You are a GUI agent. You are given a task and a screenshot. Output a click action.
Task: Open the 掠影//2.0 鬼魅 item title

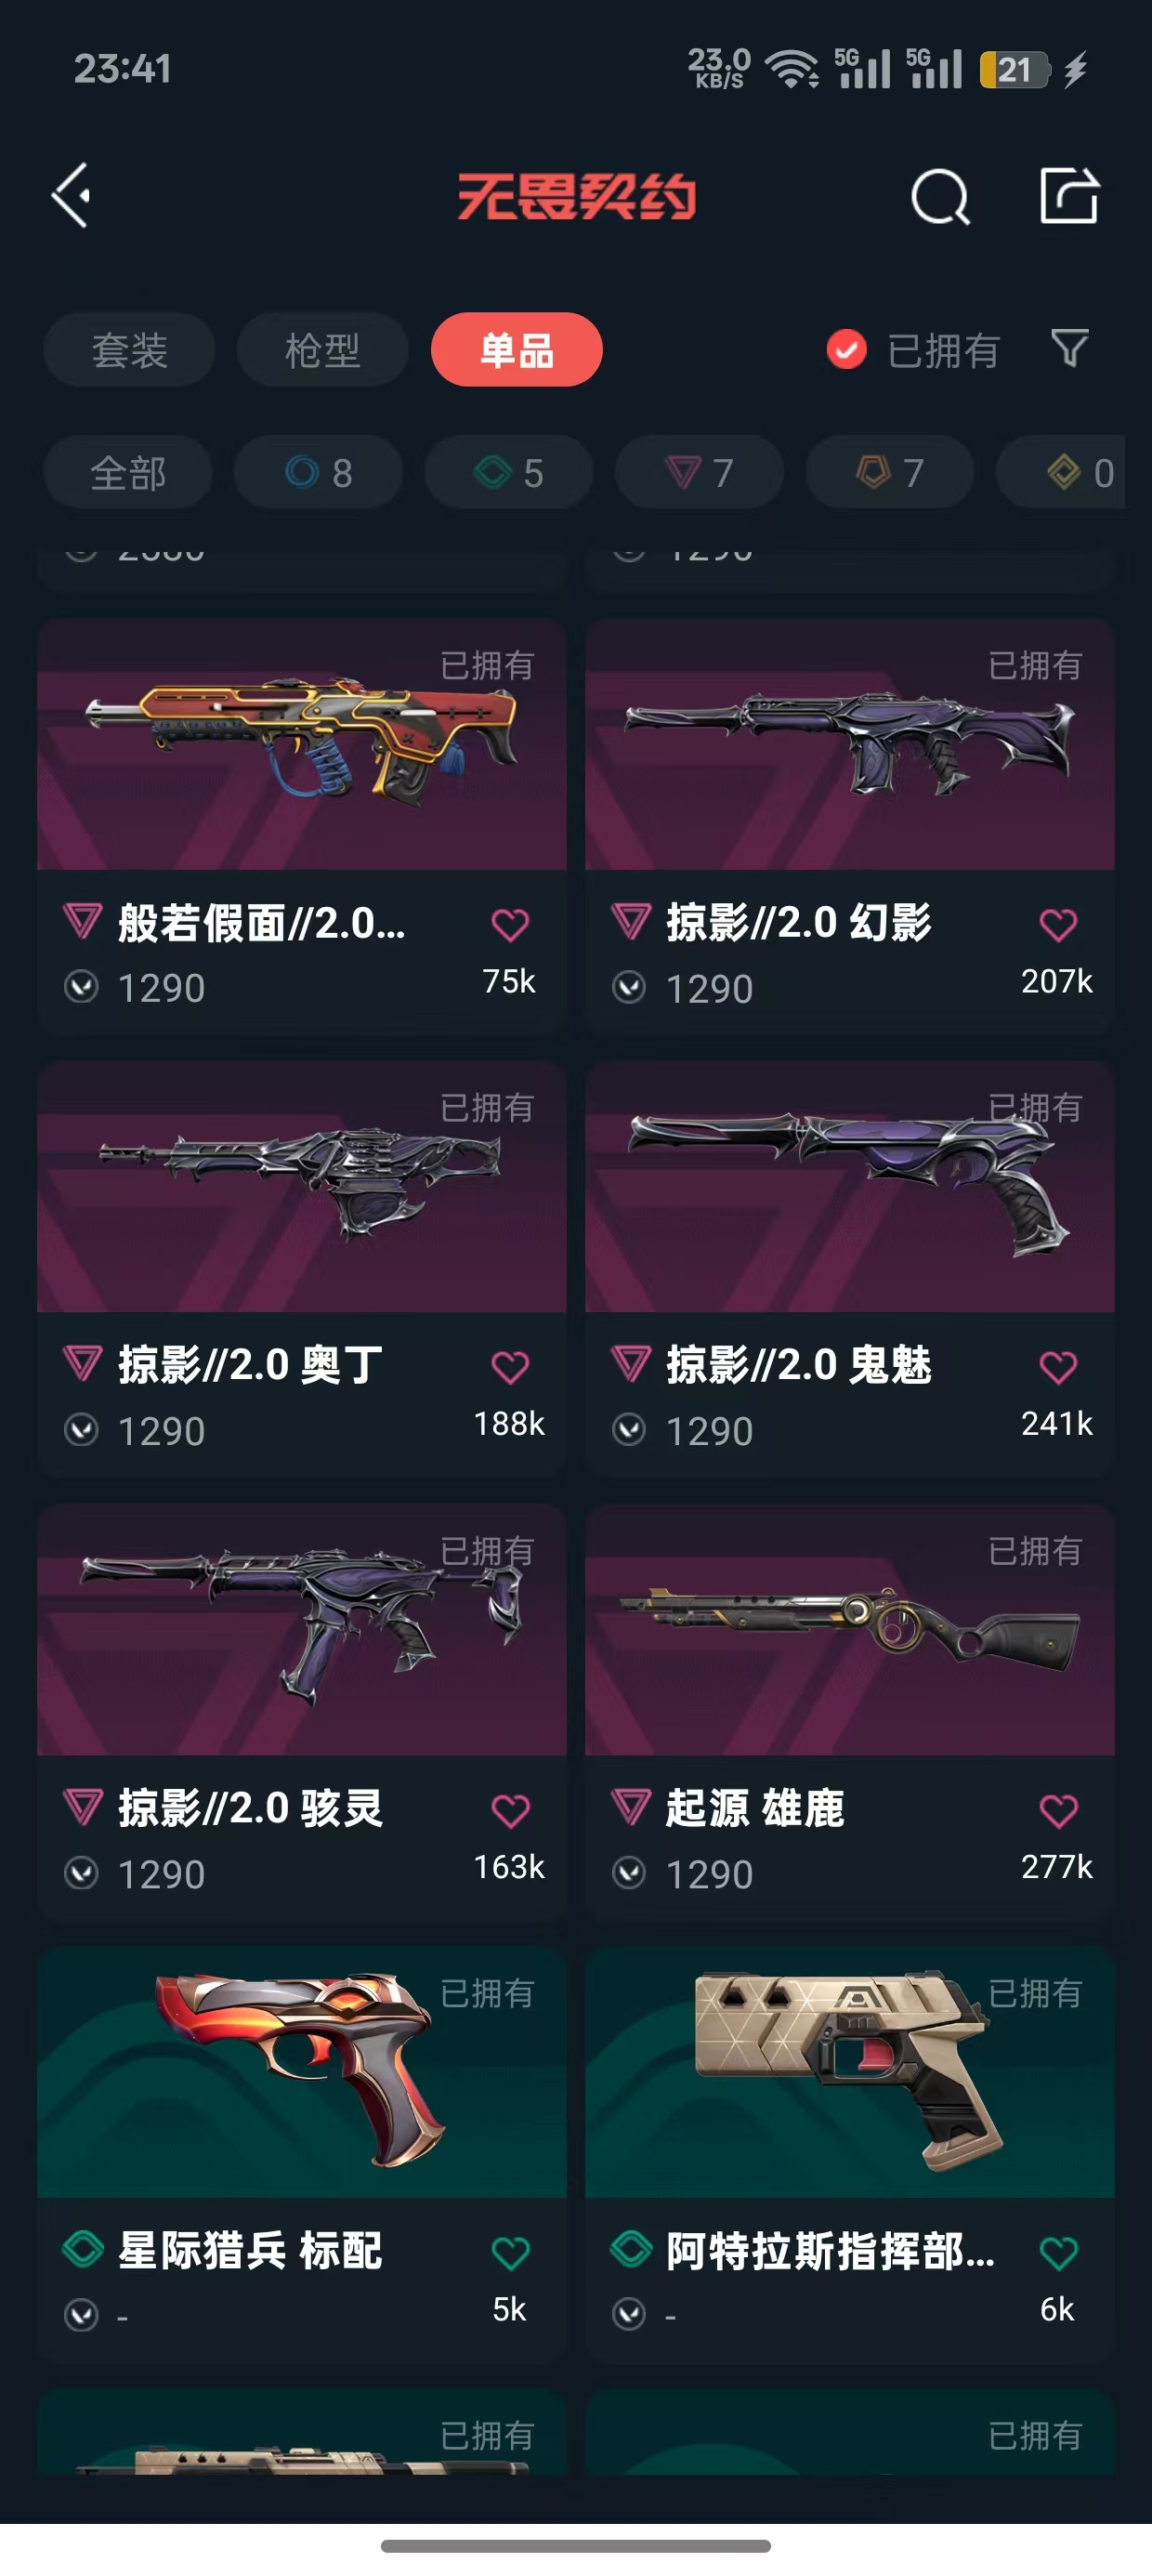(x=799, y=1365)
